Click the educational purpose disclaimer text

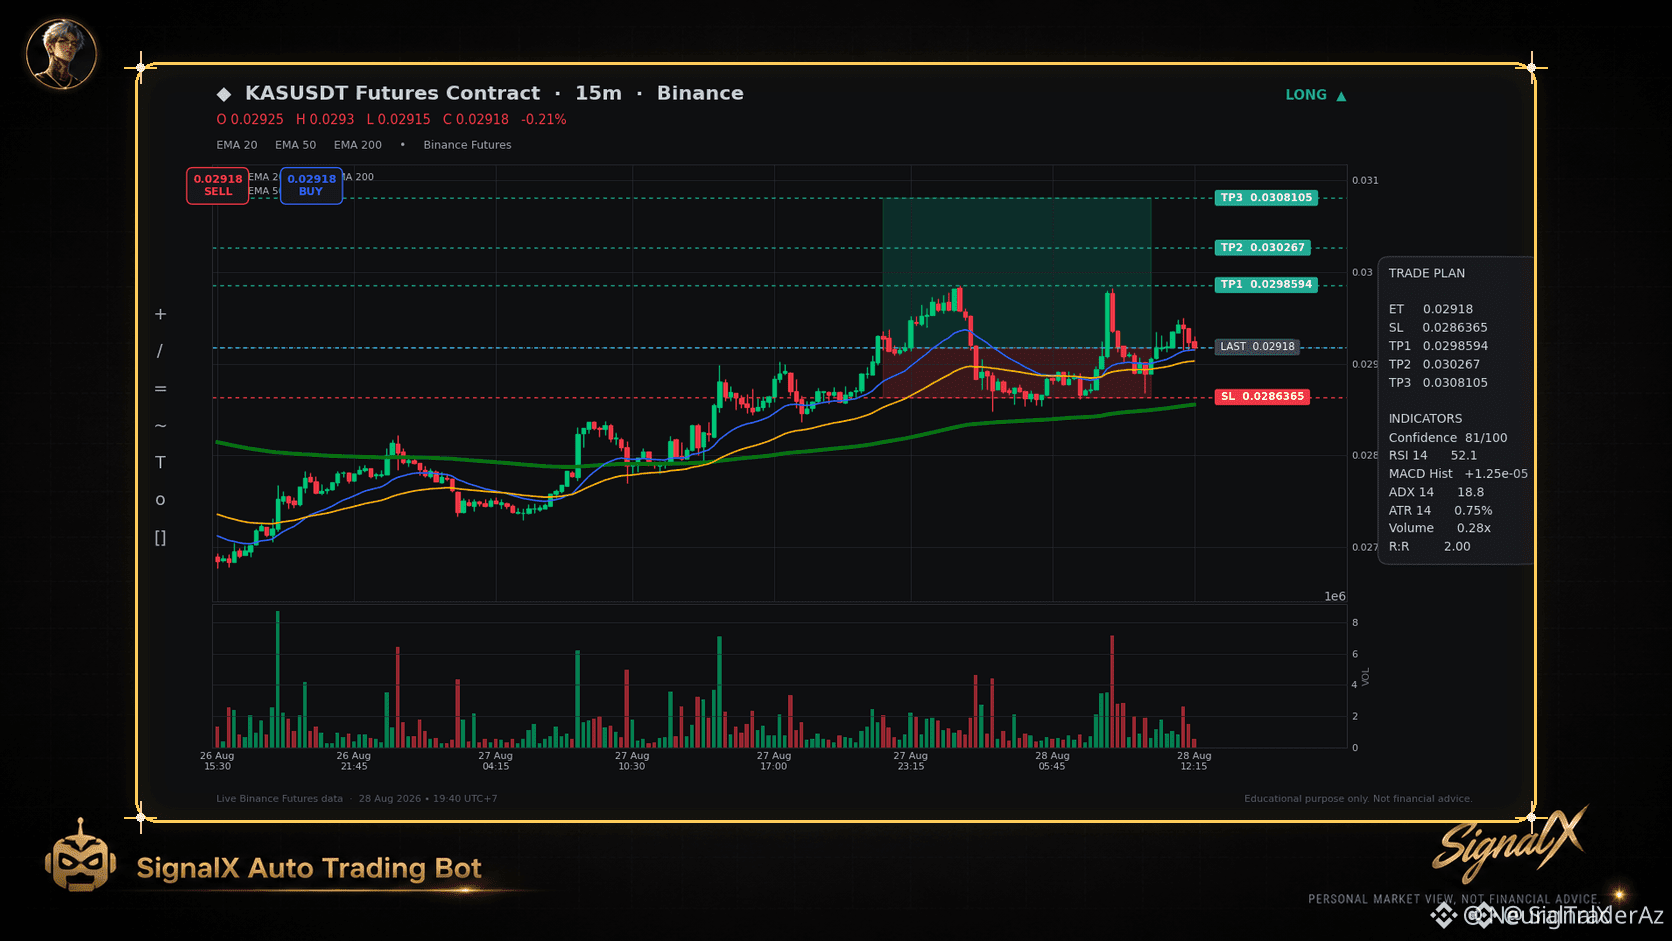click(1358, 799)
